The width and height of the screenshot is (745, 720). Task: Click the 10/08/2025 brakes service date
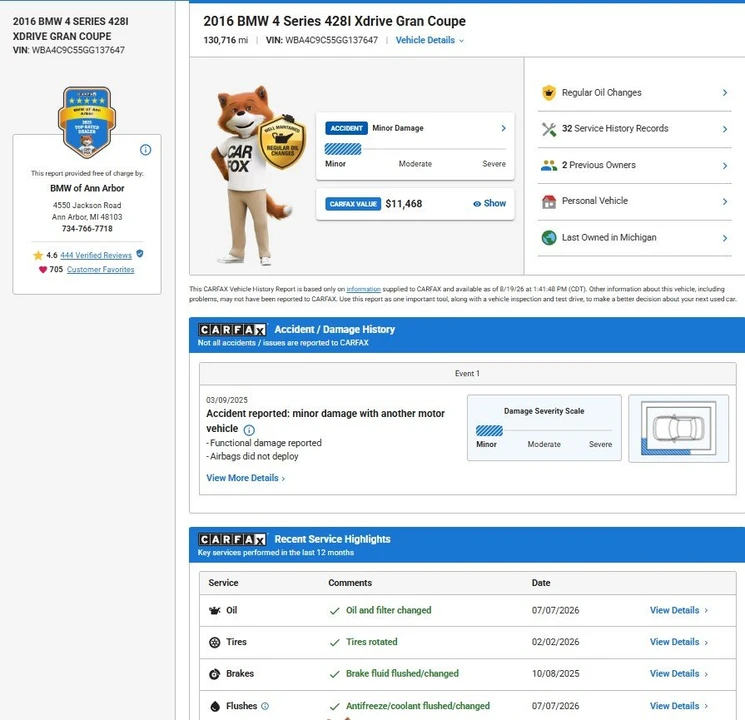[555, 674]
